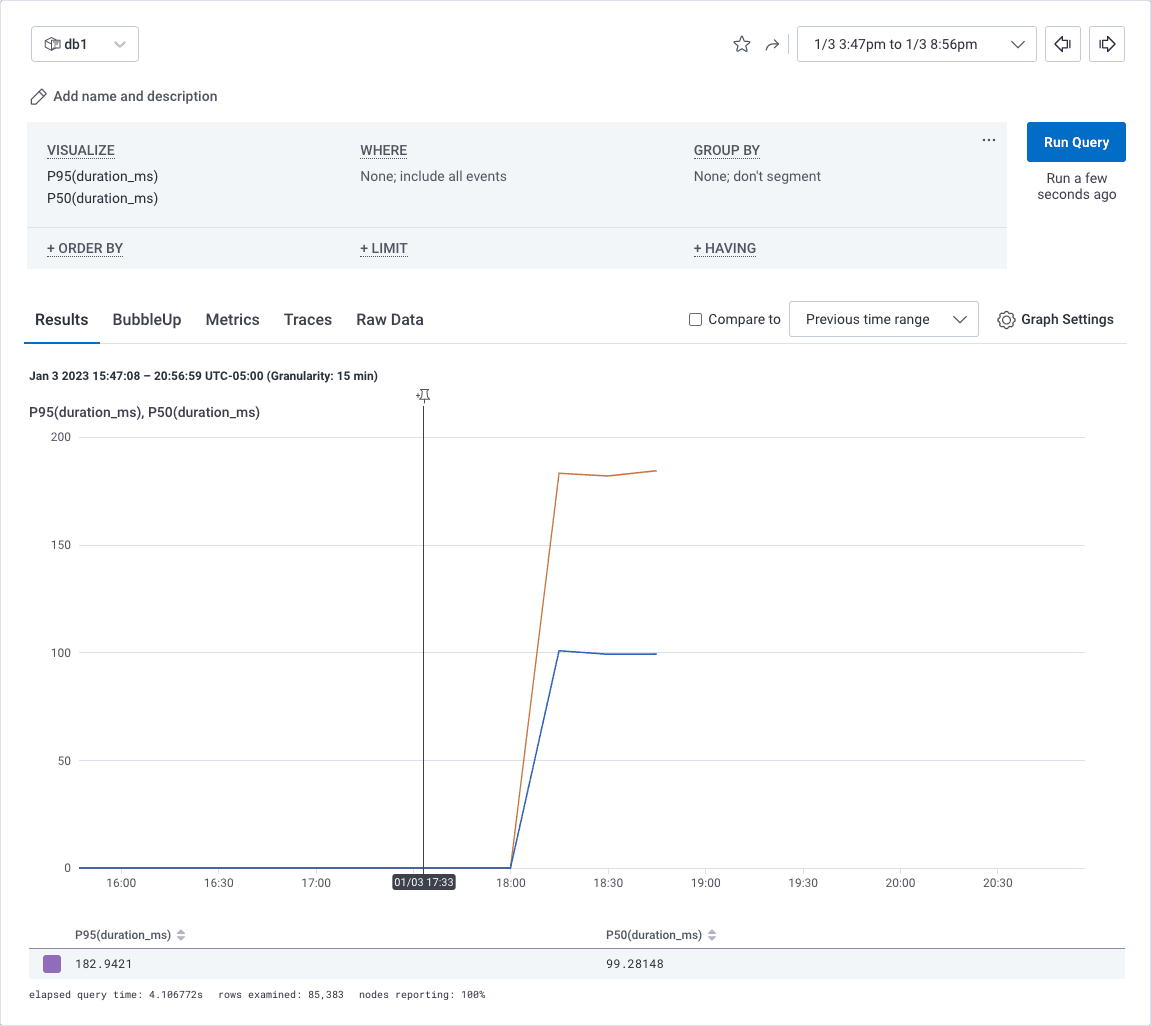The width and height of the screenshot is (1151, 1026).
Task: Open the Previous time range dropdown
Action: pyautogui.click(x=883, y=320)
